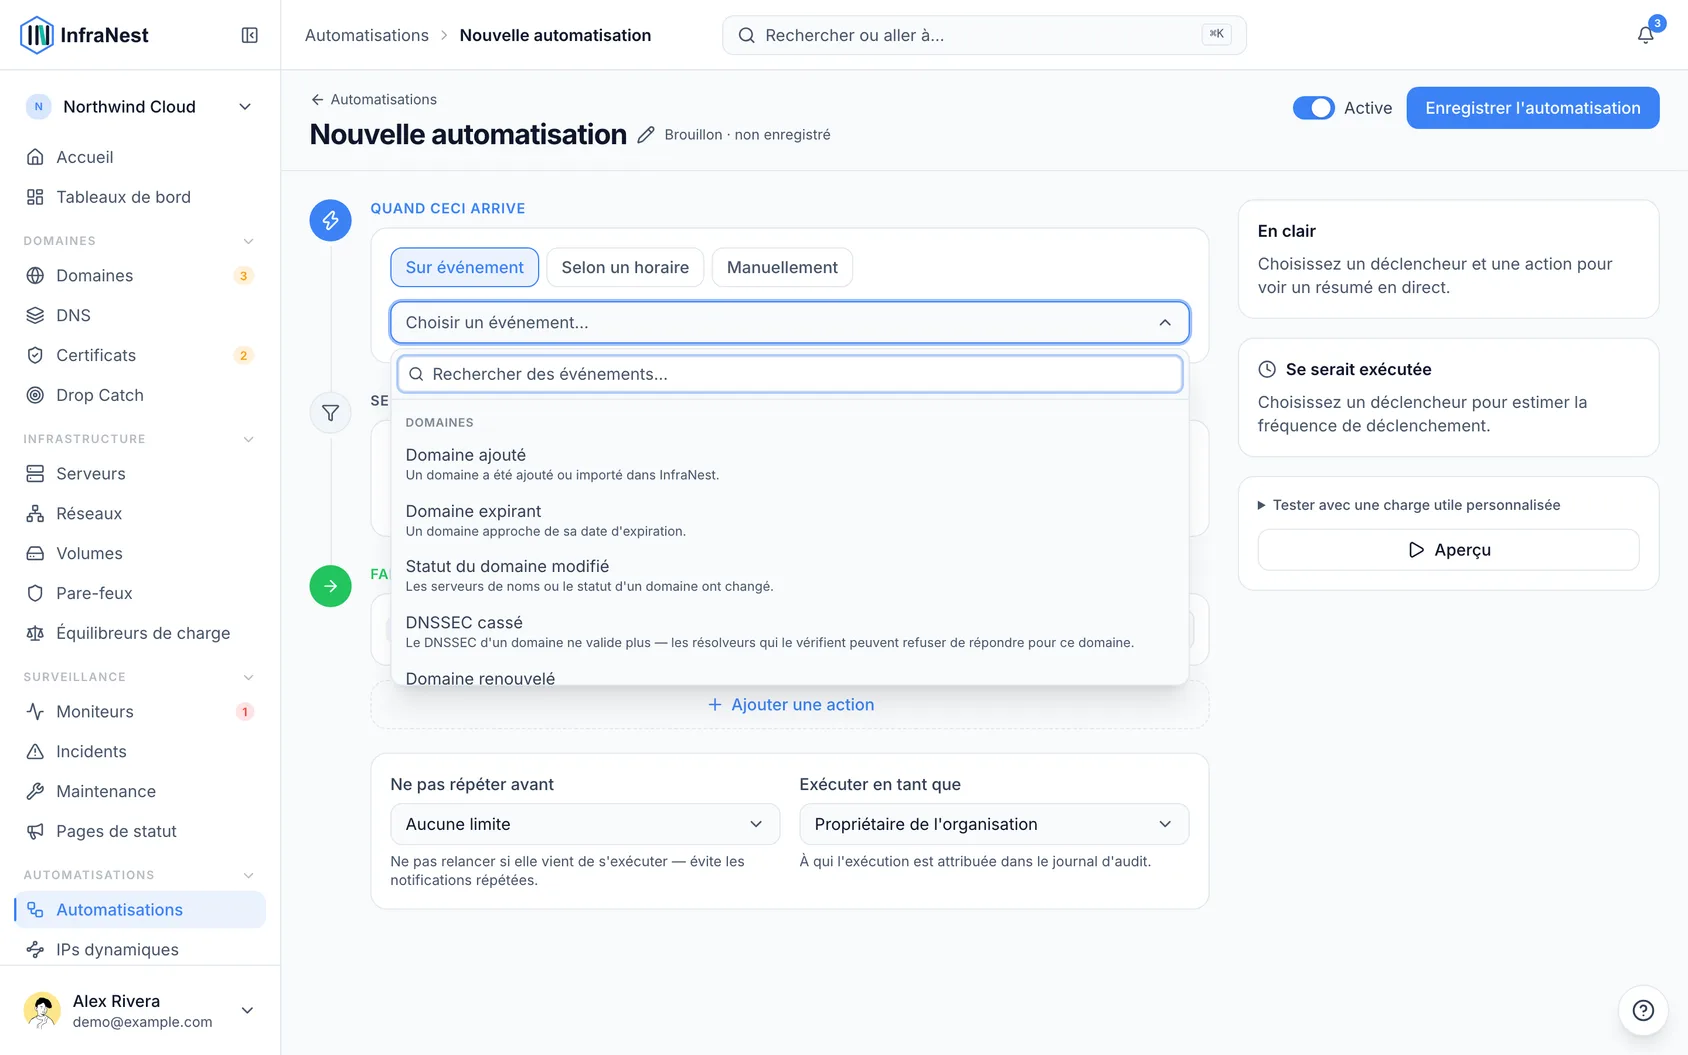The image size is (1688, 1055).
Task: Open the DNS section
Action: pyautogui.click(x=140, y=315)
